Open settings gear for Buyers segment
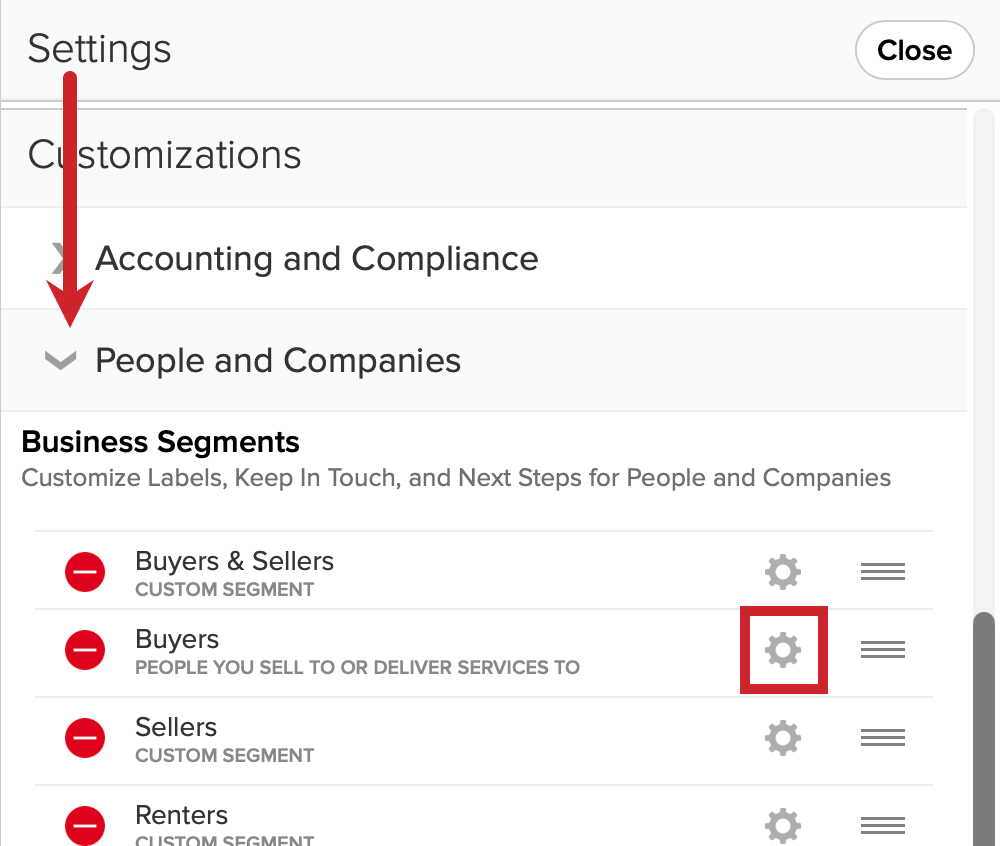1000x846 pixels. tap(783, 650)
